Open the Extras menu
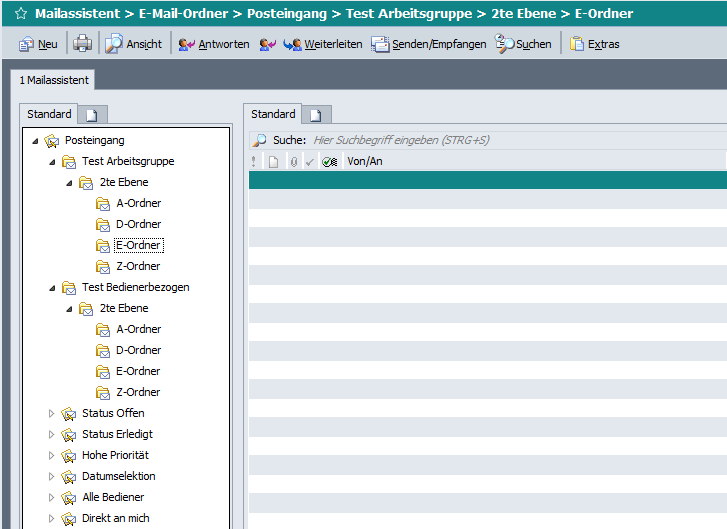 click(x=595, y=44)
